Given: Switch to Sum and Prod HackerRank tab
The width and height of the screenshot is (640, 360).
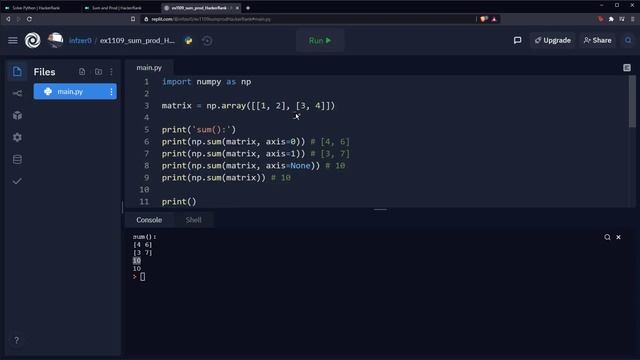Looking at the screenshot, I should click(x=117, y=8).
